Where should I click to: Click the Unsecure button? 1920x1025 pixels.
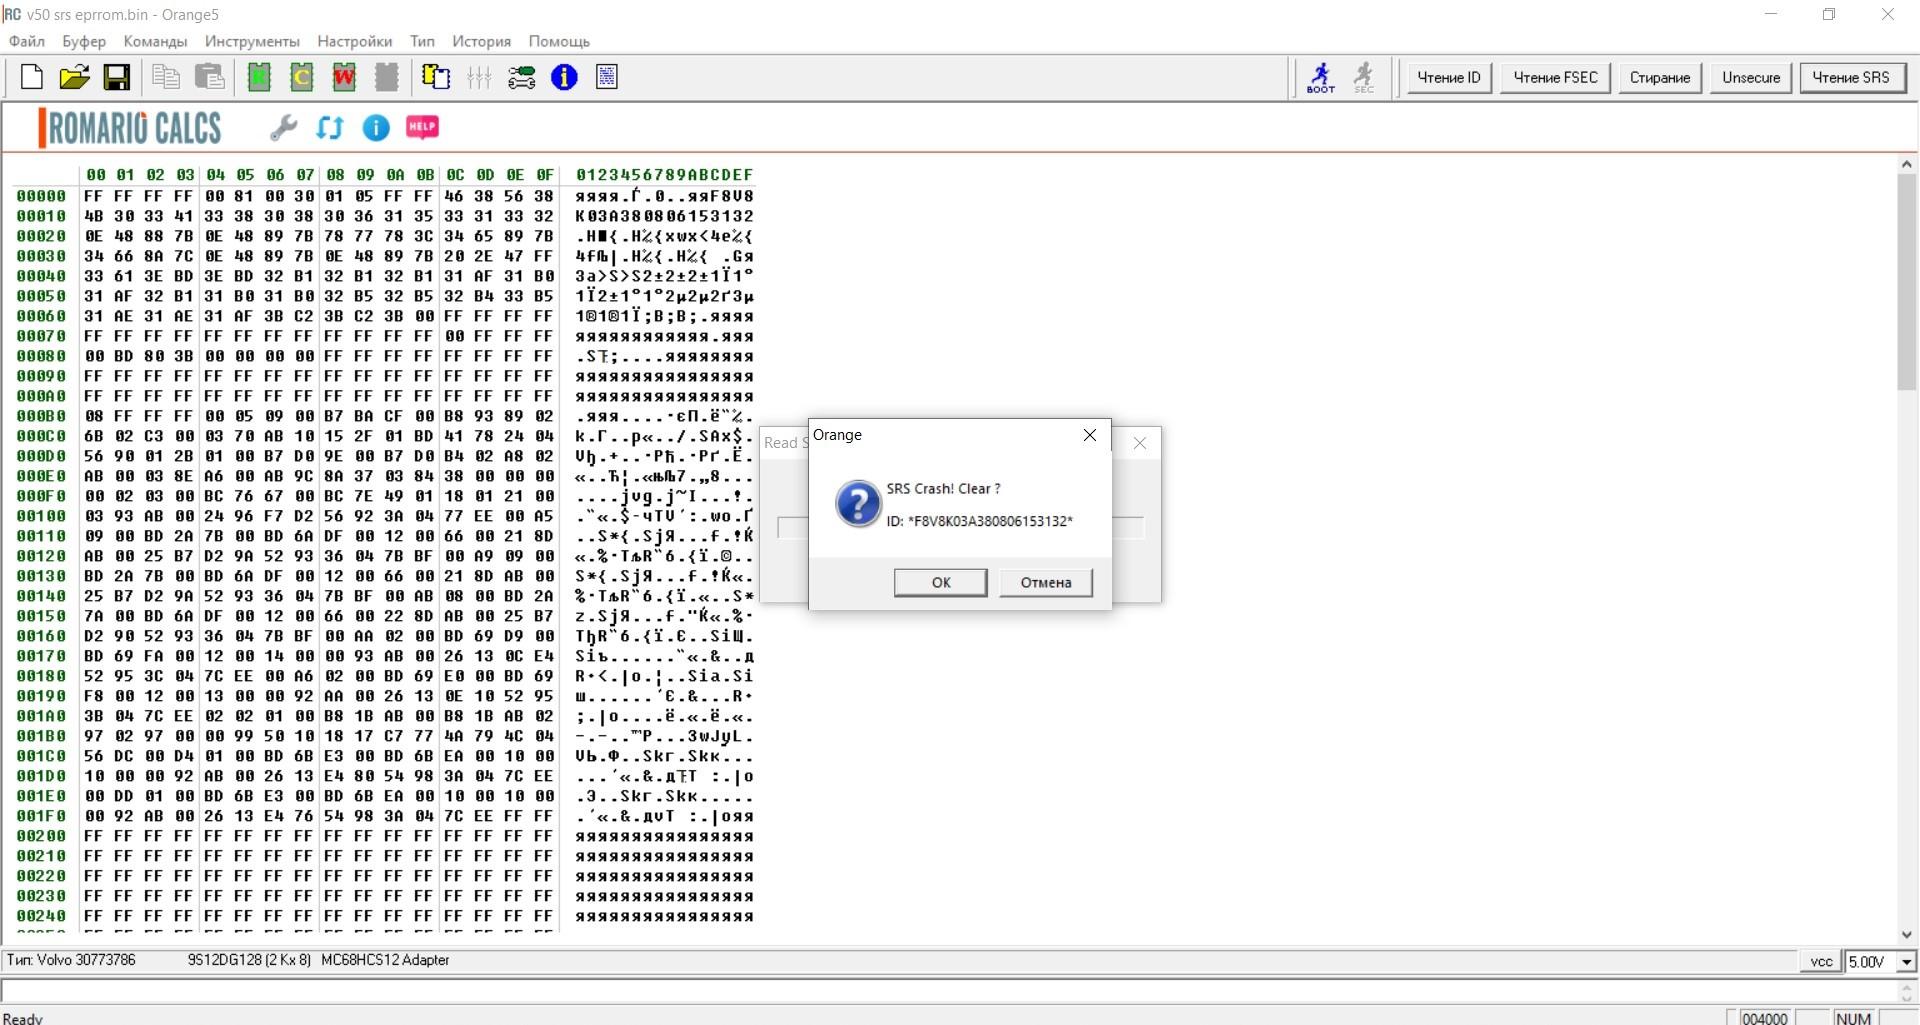pos(1751,77)
